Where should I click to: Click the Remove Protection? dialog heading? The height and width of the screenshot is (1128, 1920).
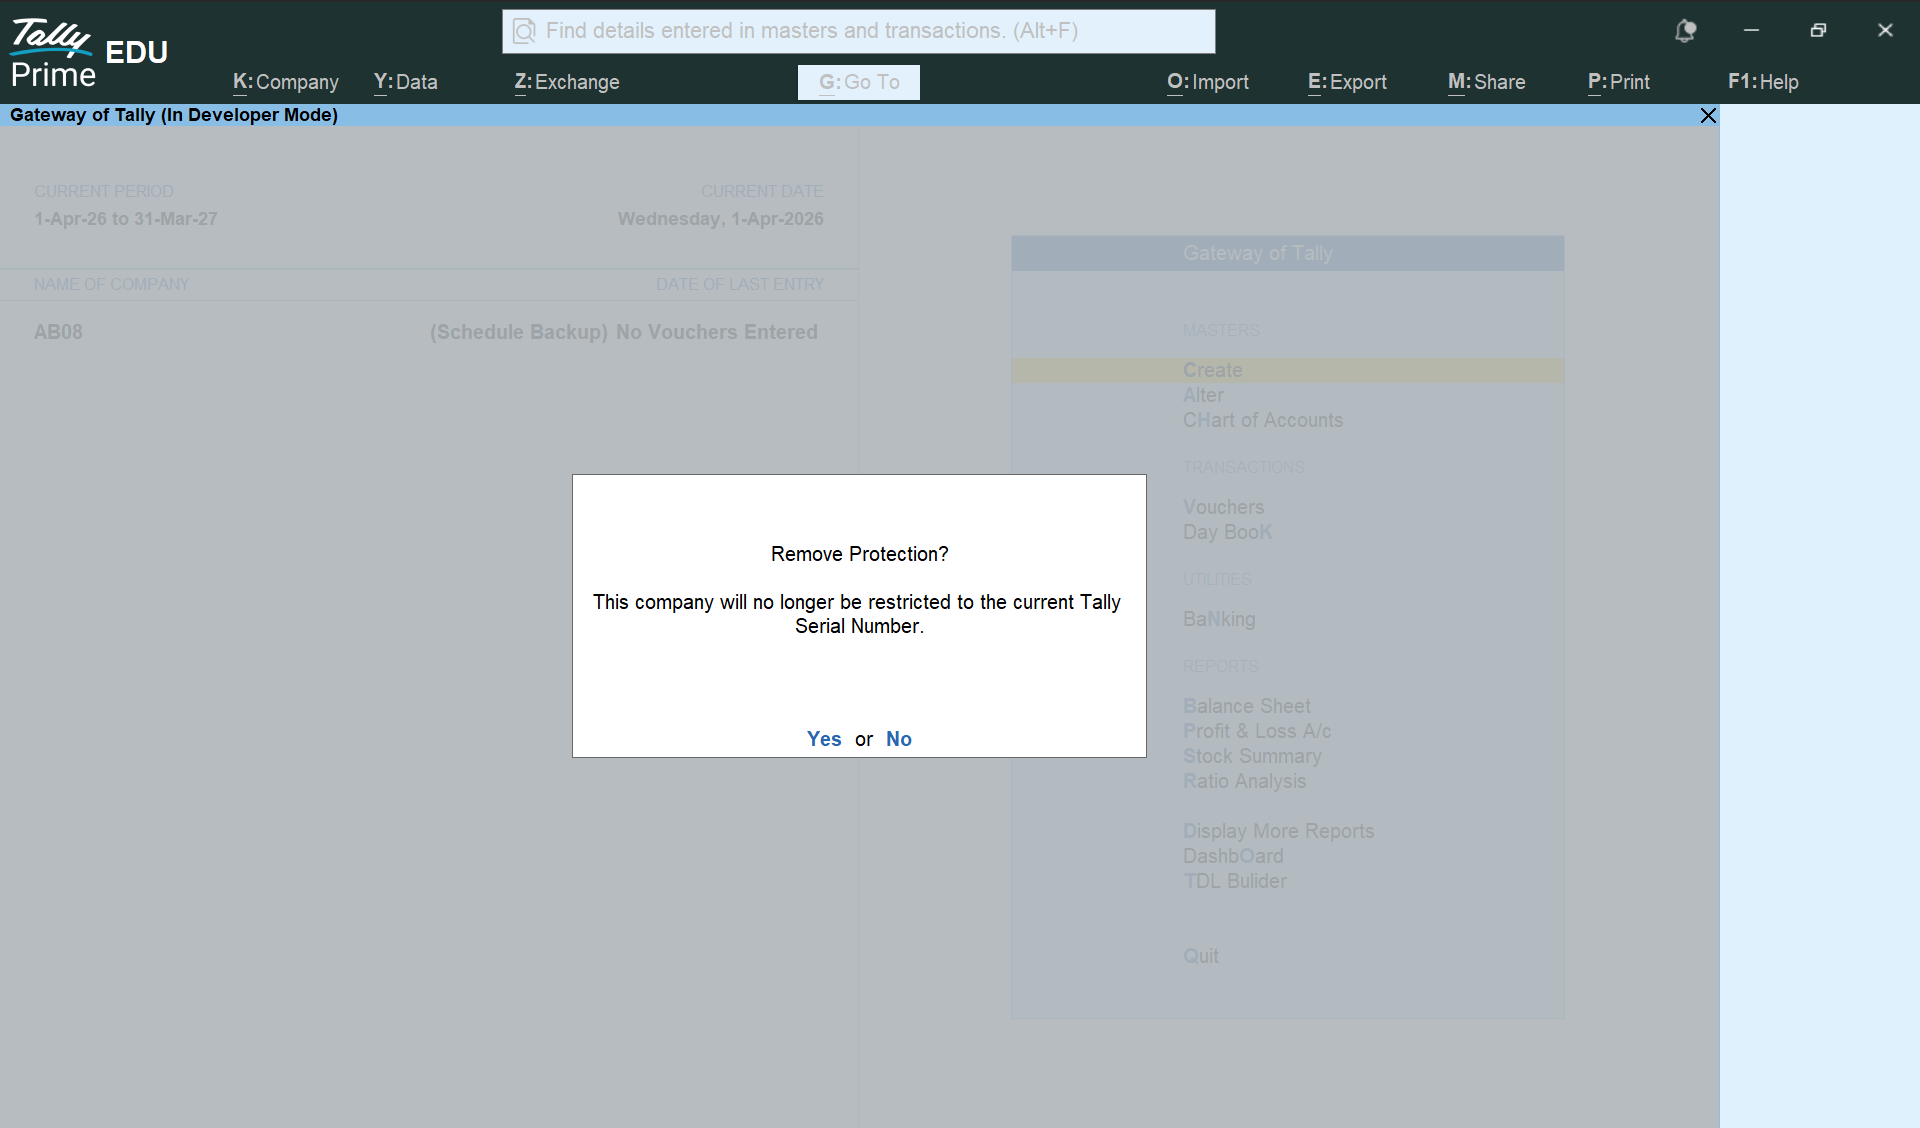pyautogui.click(x=859, y=554)
